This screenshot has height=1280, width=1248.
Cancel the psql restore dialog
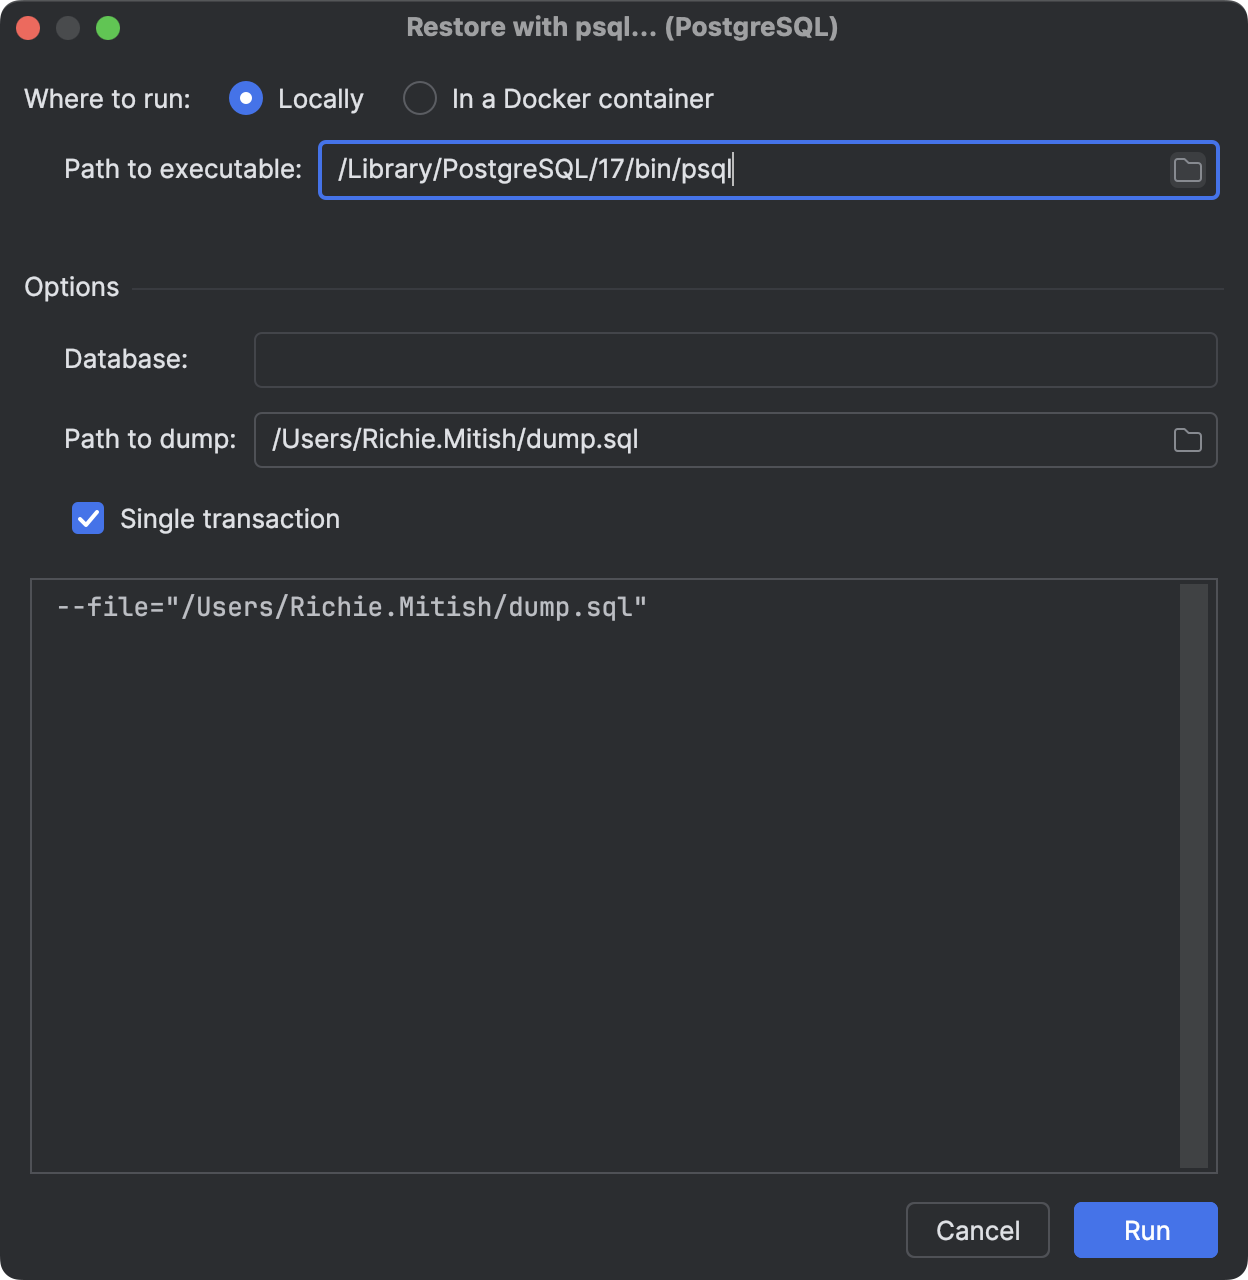pos(977,1230)
